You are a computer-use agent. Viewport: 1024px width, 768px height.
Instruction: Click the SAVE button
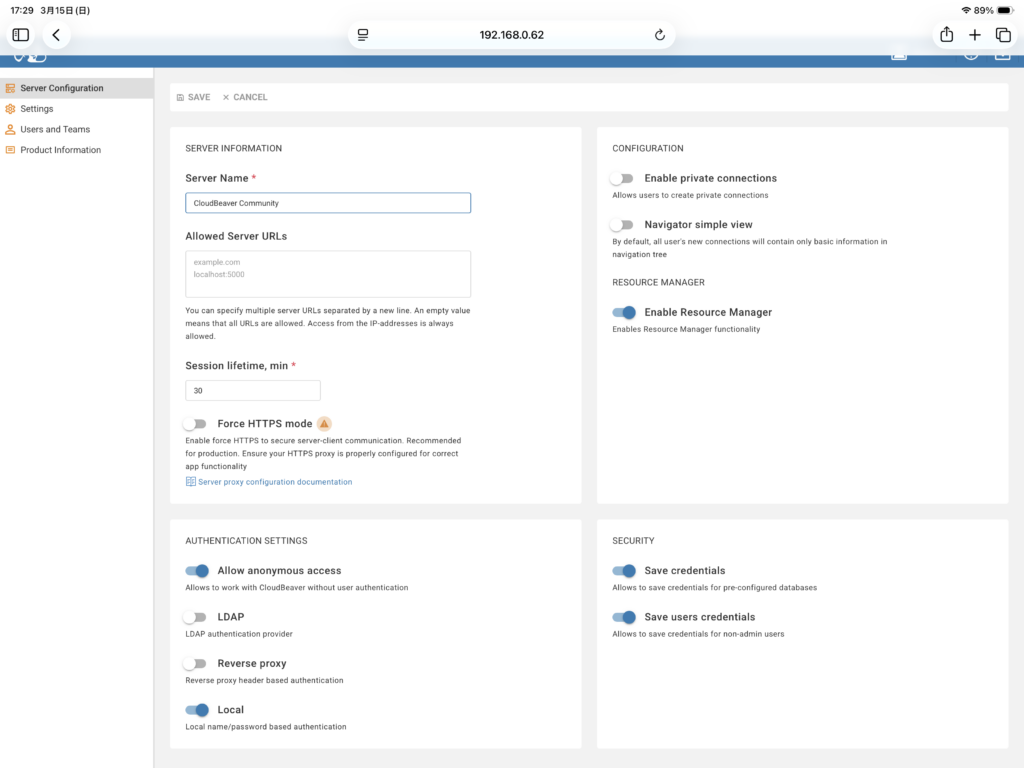193,97
